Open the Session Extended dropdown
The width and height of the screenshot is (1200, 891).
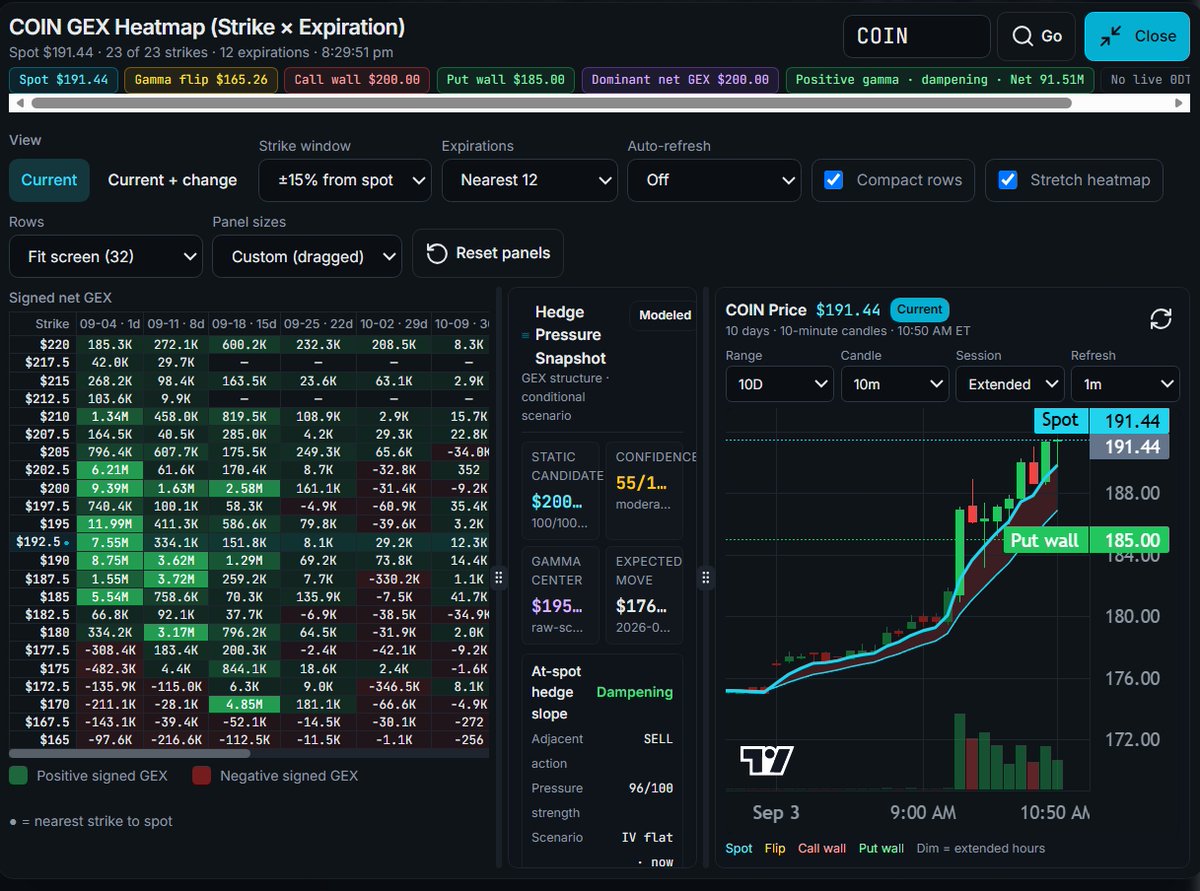tap(1010, 384)
